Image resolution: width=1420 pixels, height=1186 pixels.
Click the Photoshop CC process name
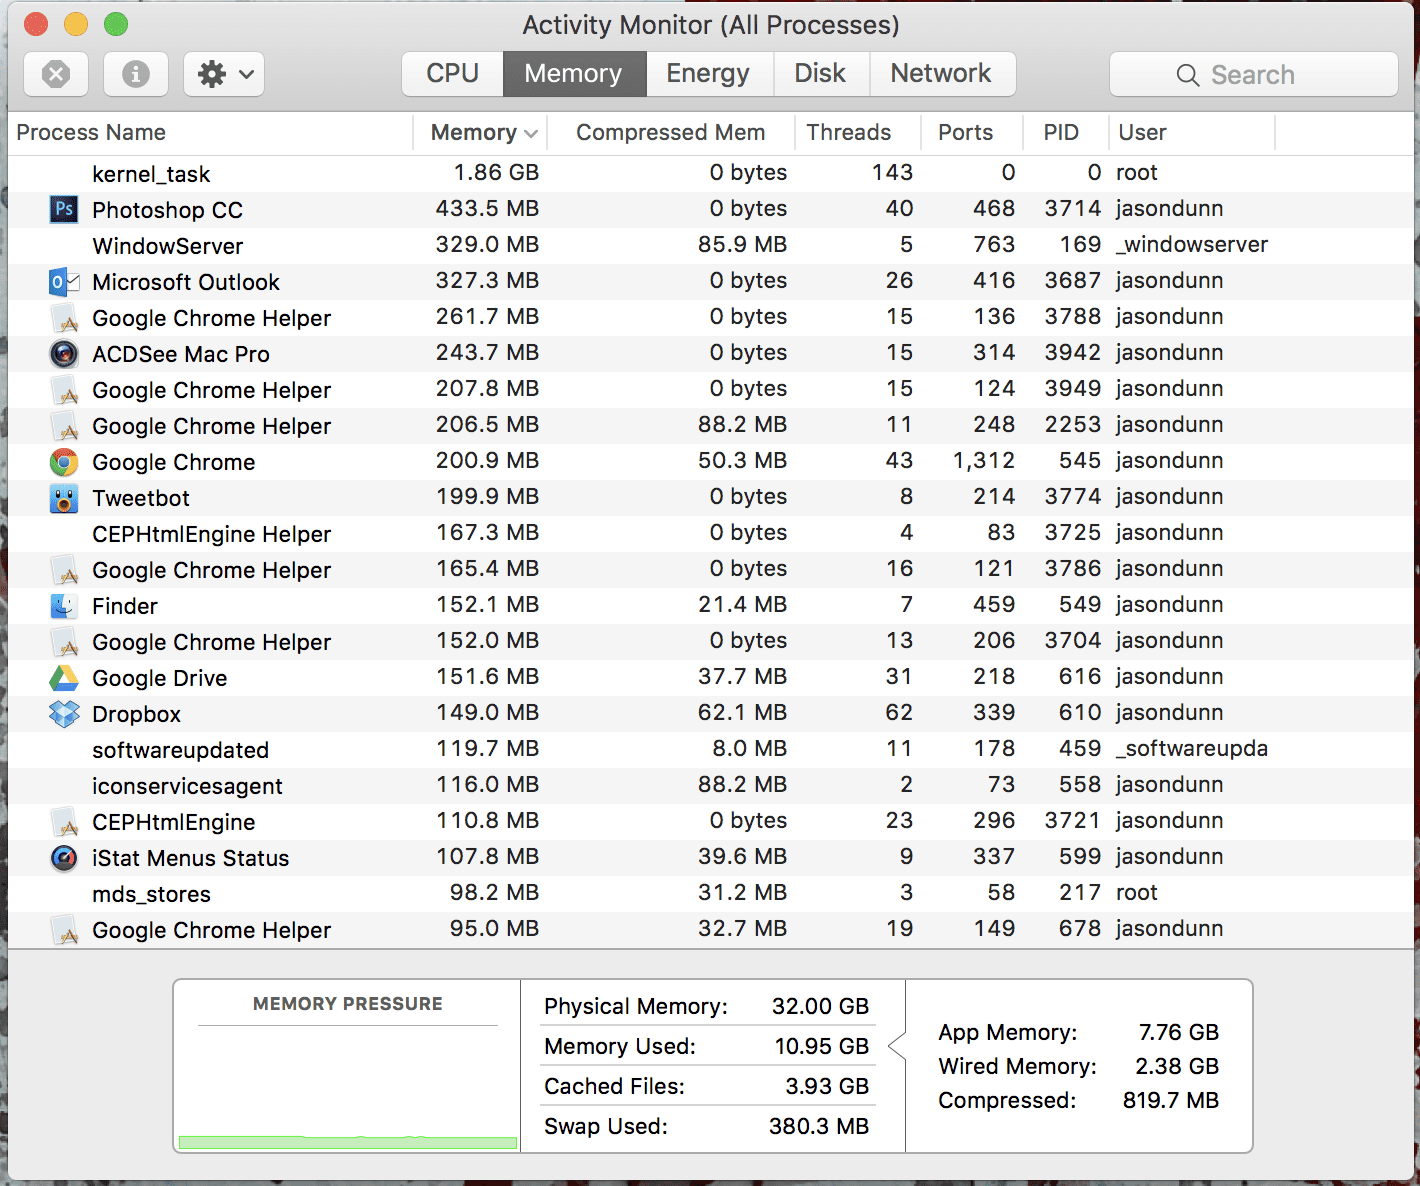coord(167,210)
